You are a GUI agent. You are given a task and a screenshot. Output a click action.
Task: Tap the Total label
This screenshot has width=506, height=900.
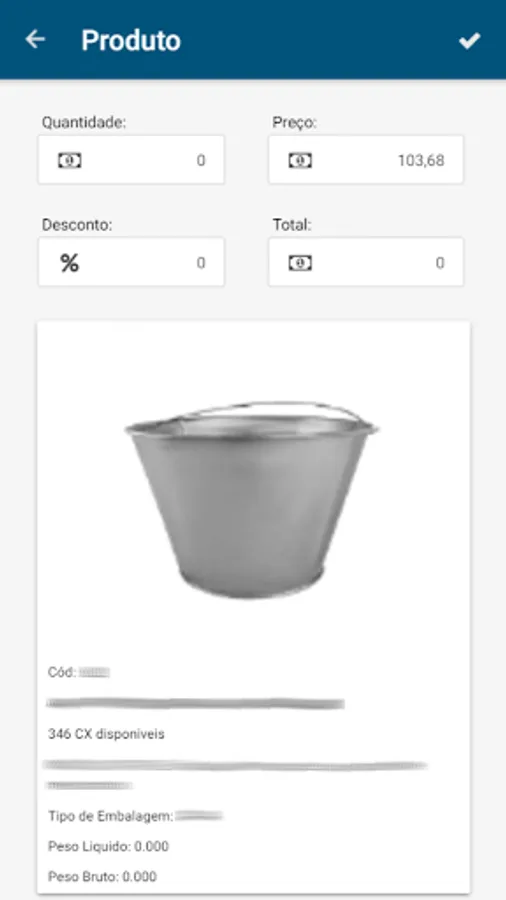tap(291, 225)
